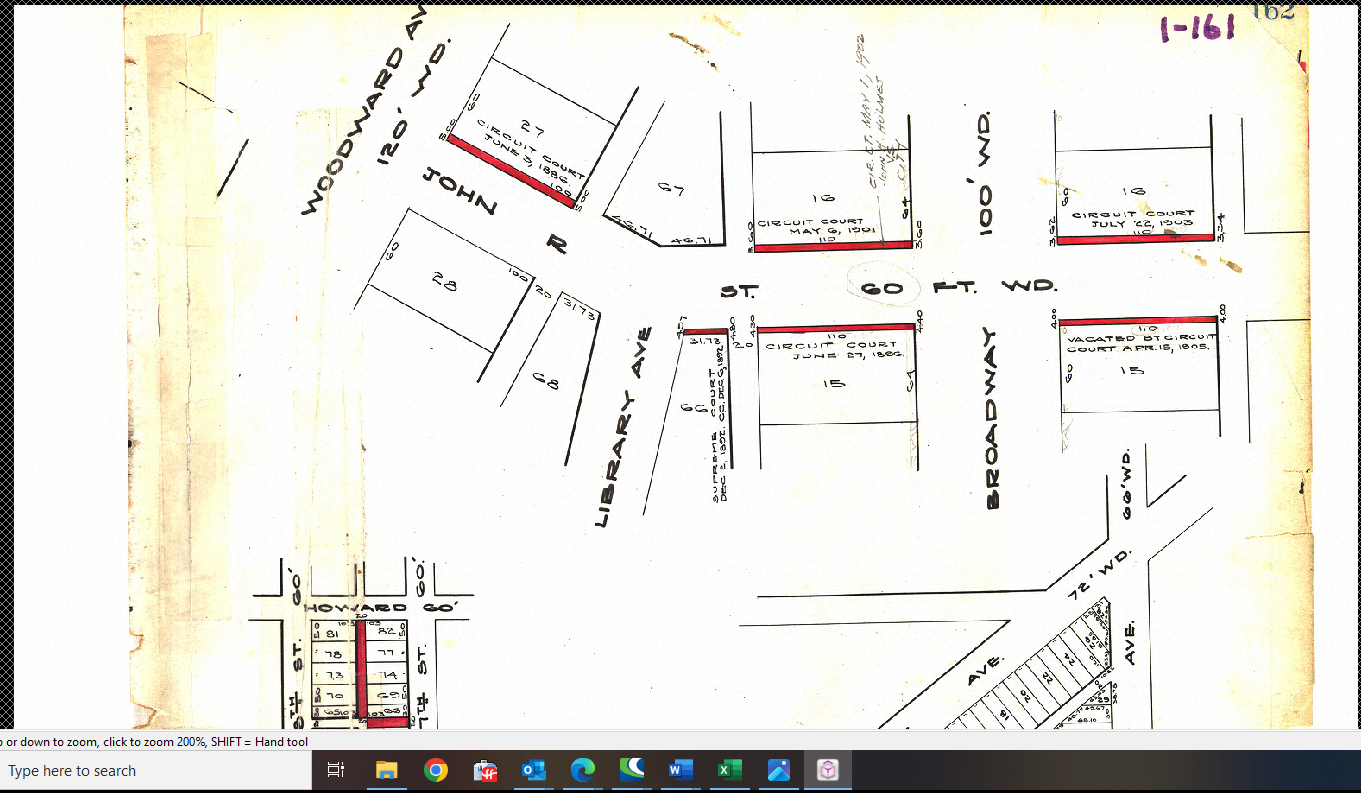Open Task View from the taskbar
Image resolution: width=1361 pixels, height=794 pixels.
coord(336,770)
